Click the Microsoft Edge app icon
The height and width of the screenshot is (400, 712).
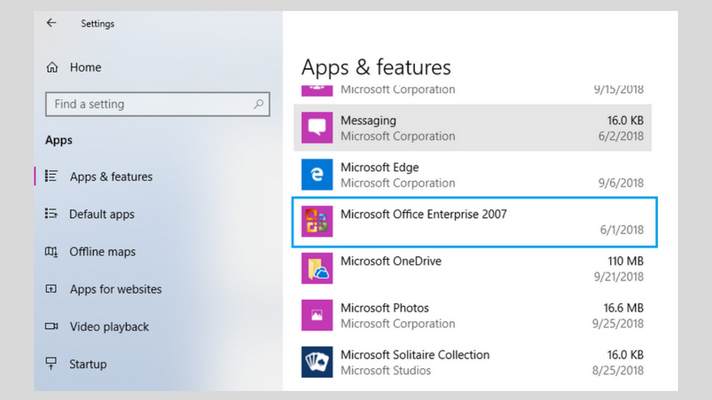tap(317, 174)
